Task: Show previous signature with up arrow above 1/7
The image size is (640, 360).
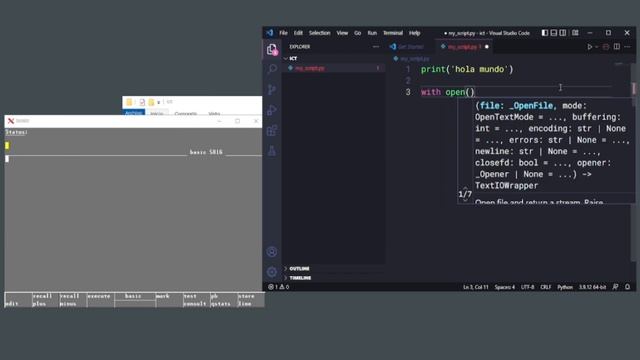Action: point(465,188)
